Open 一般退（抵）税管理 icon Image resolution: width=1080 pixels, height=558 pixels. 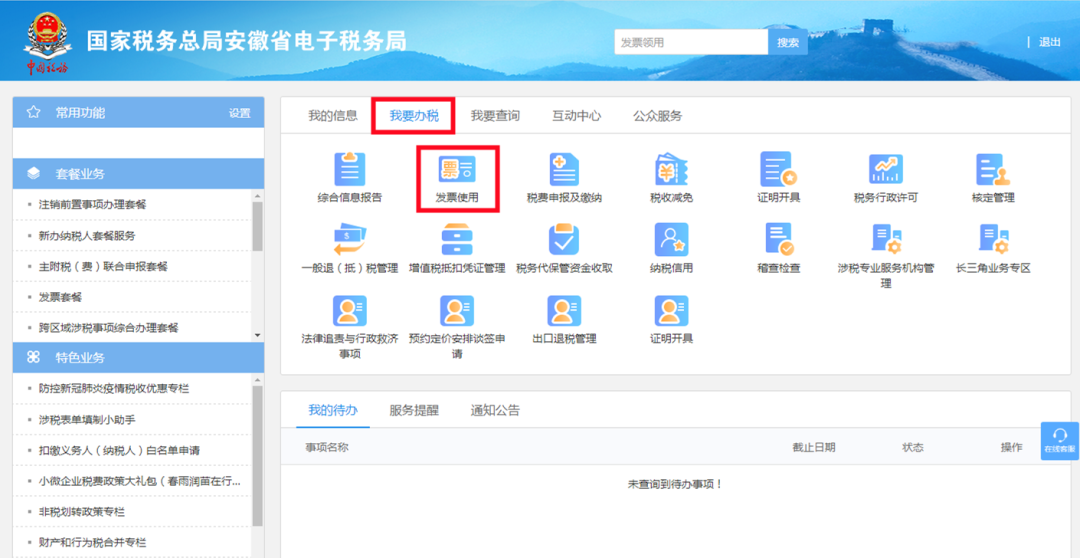point(350,240)
